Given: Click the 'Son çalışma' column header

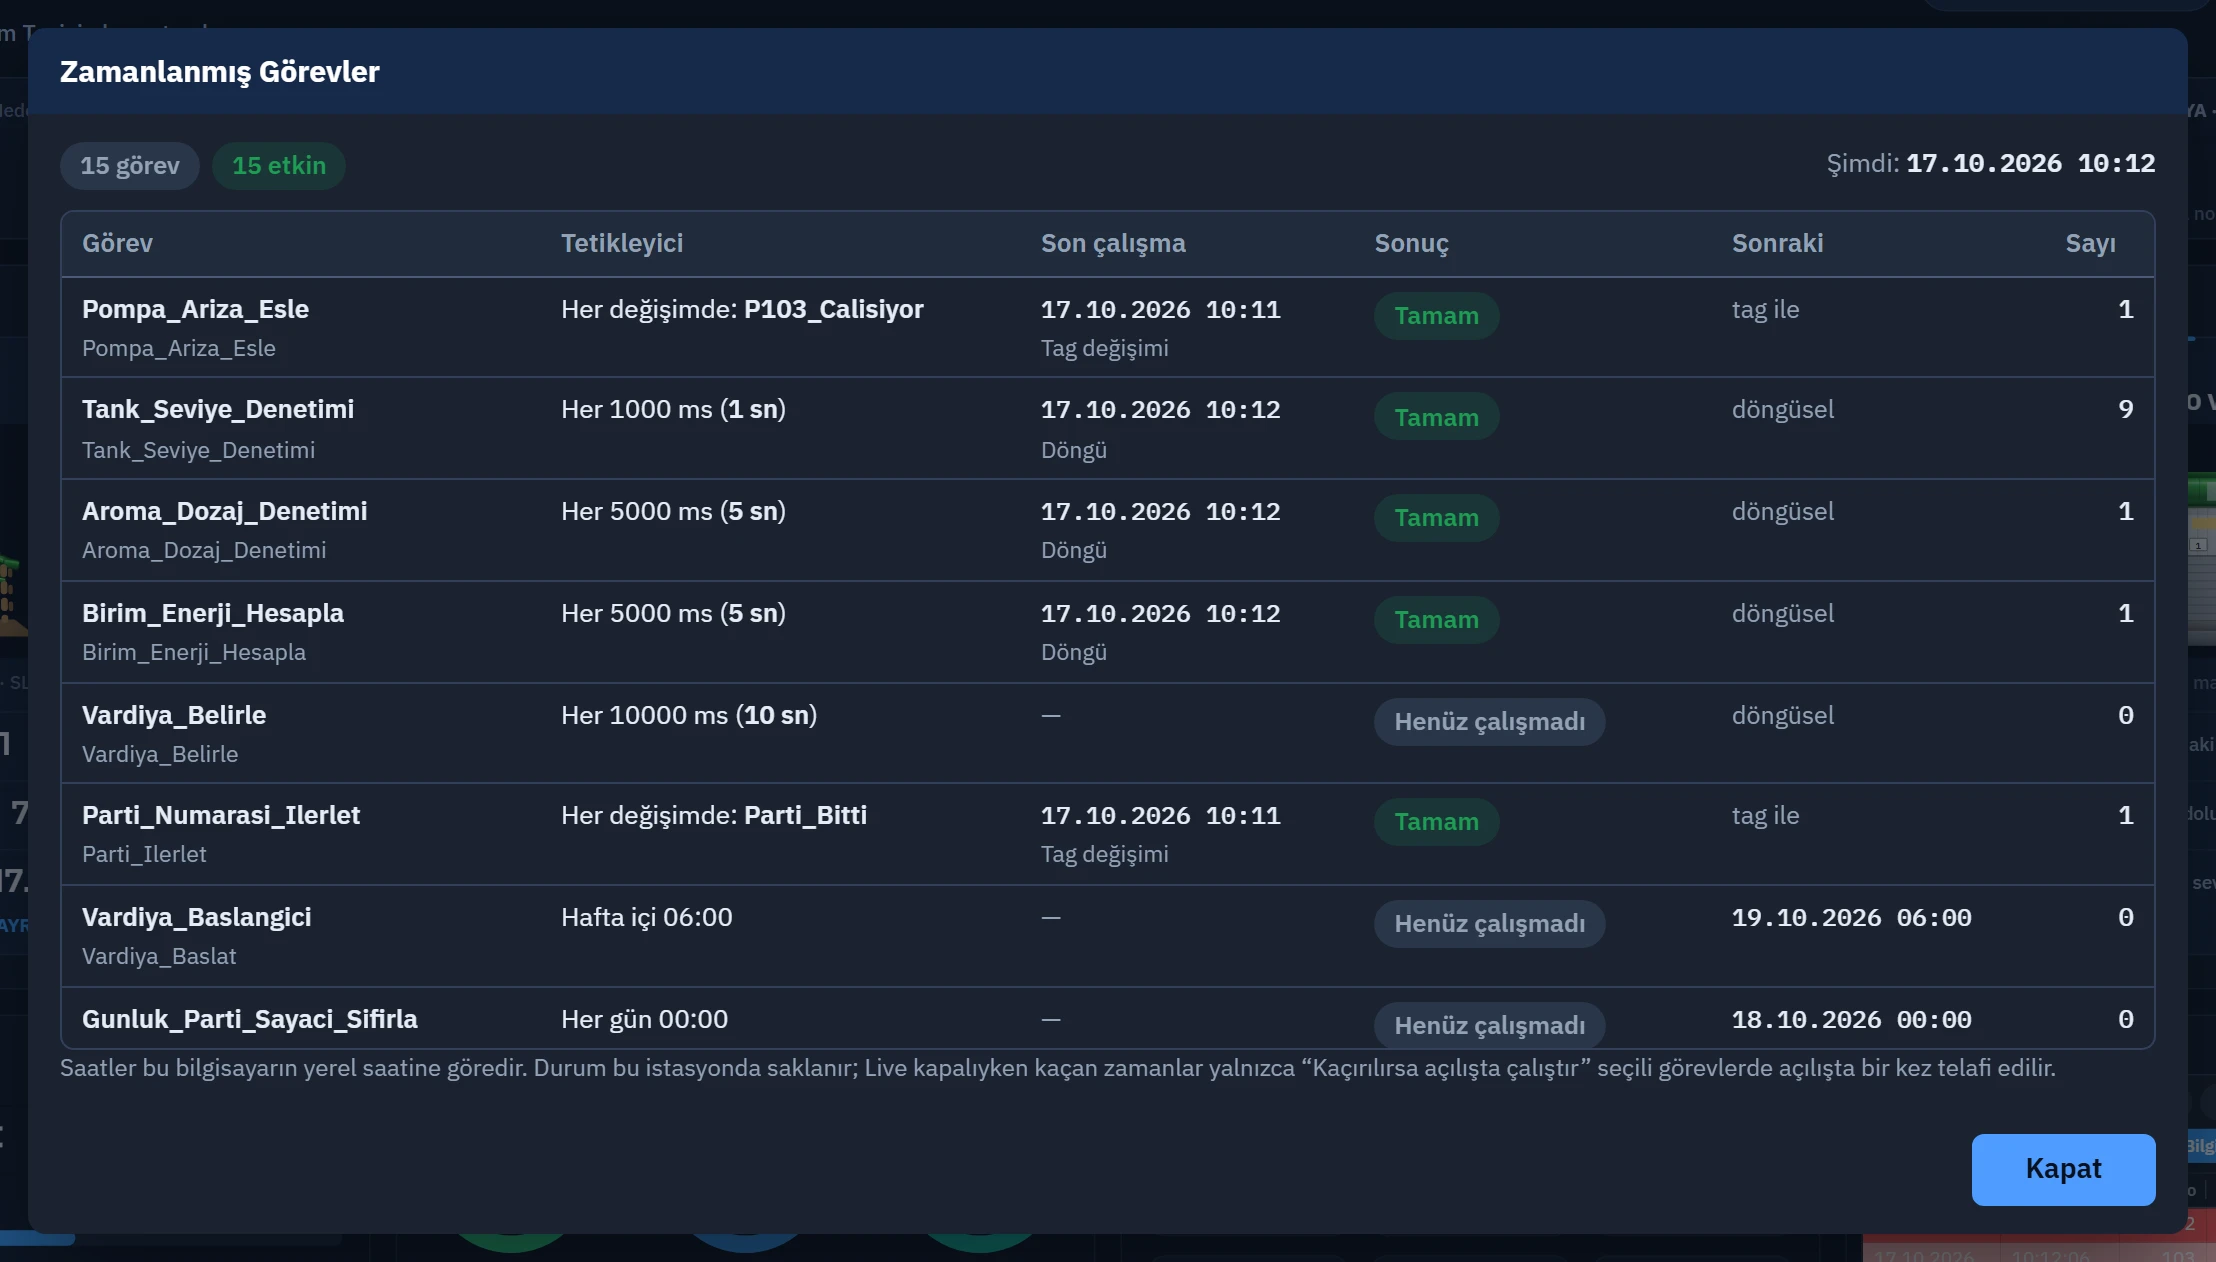Looking at the screenshot, I should pyautogui.click(x=1113, y=243).
